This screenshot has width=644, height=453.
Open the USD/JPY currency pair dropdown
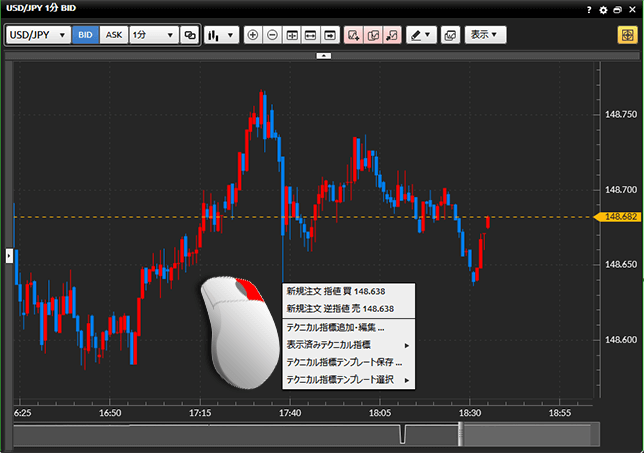(x=38, y=35)
